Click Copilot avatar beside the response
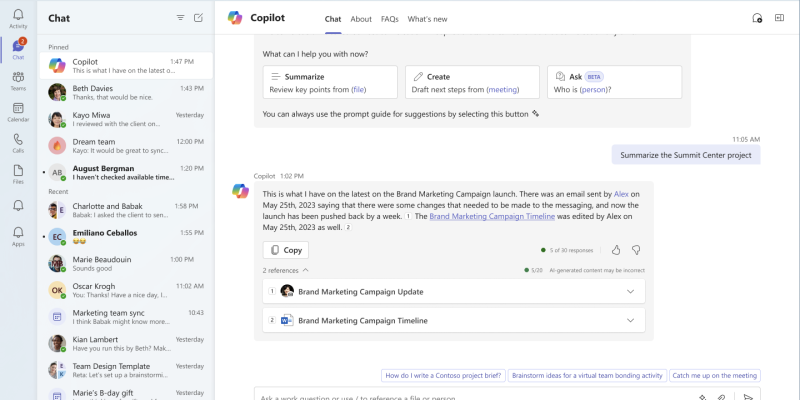The image size is (800, 400). (240, 190)
